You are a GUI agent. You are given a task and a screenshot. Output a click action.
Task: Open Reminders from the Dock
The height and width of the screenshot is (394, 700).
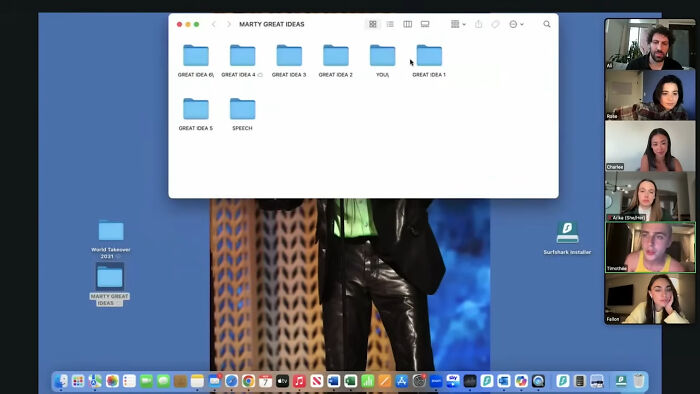(129, 381)
